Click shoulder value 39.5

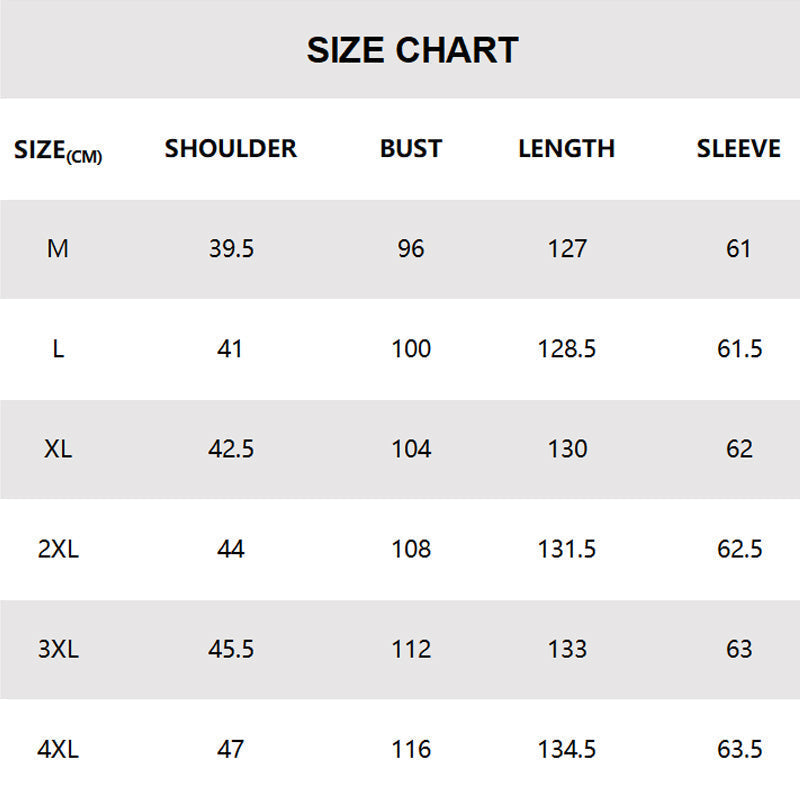[231, 249]
